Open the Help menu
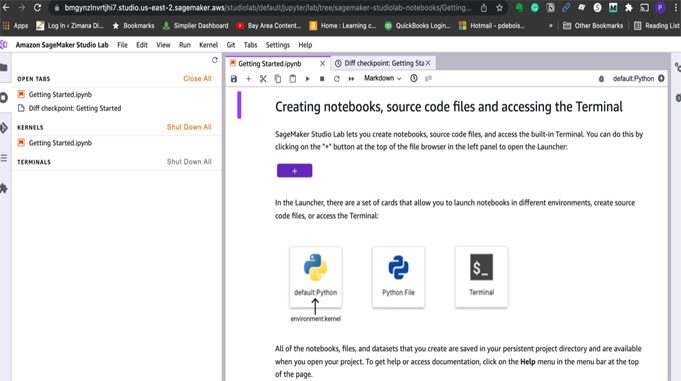Viewport: 681px width, 381px height. coord(305,45)
